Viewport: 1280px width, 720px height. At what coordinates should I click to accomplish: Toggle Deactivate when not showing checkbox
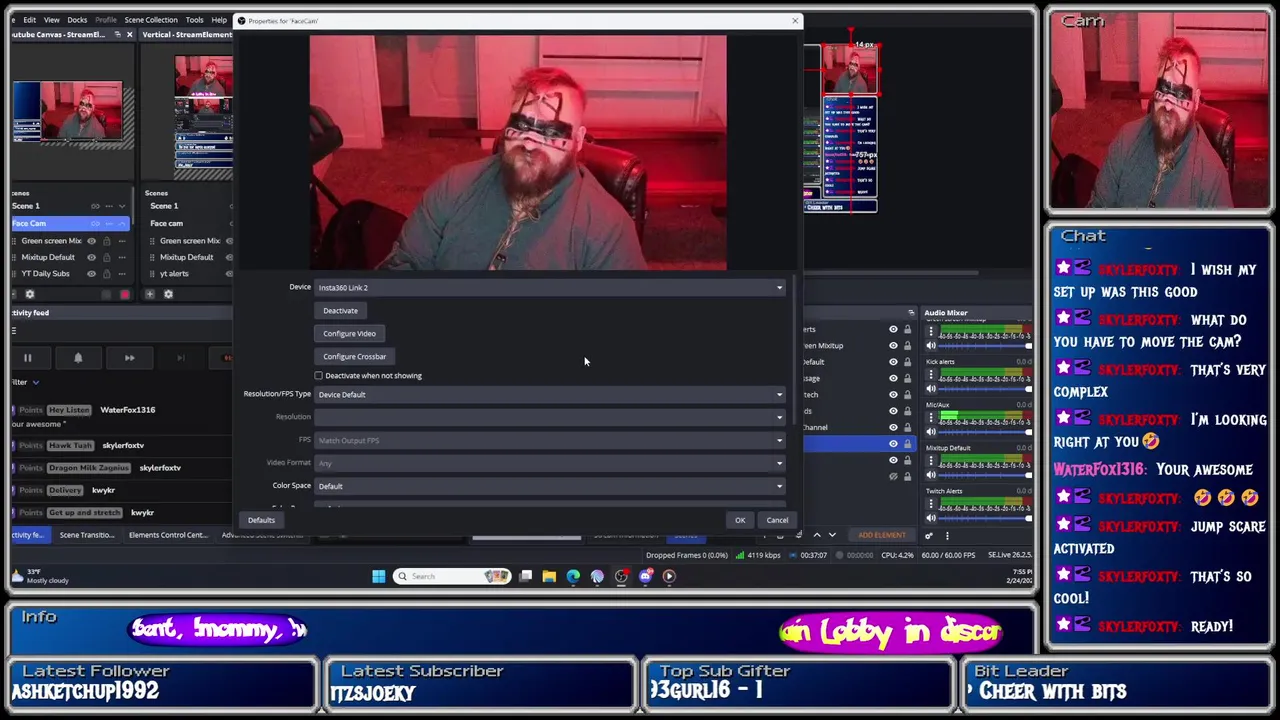coord(319,376)
